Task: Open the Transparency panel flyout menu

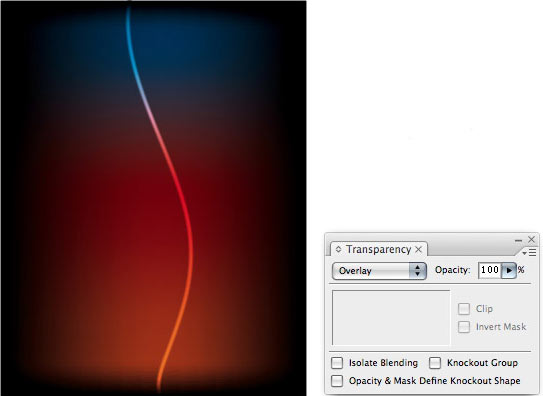Action: click(x=529, y=253)
